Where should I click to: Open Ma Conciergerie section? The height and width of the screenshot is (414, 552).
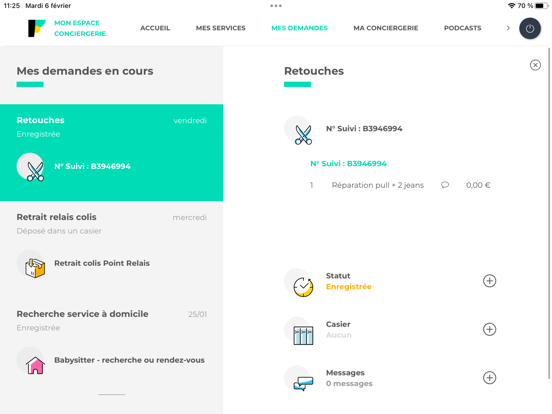385,28
